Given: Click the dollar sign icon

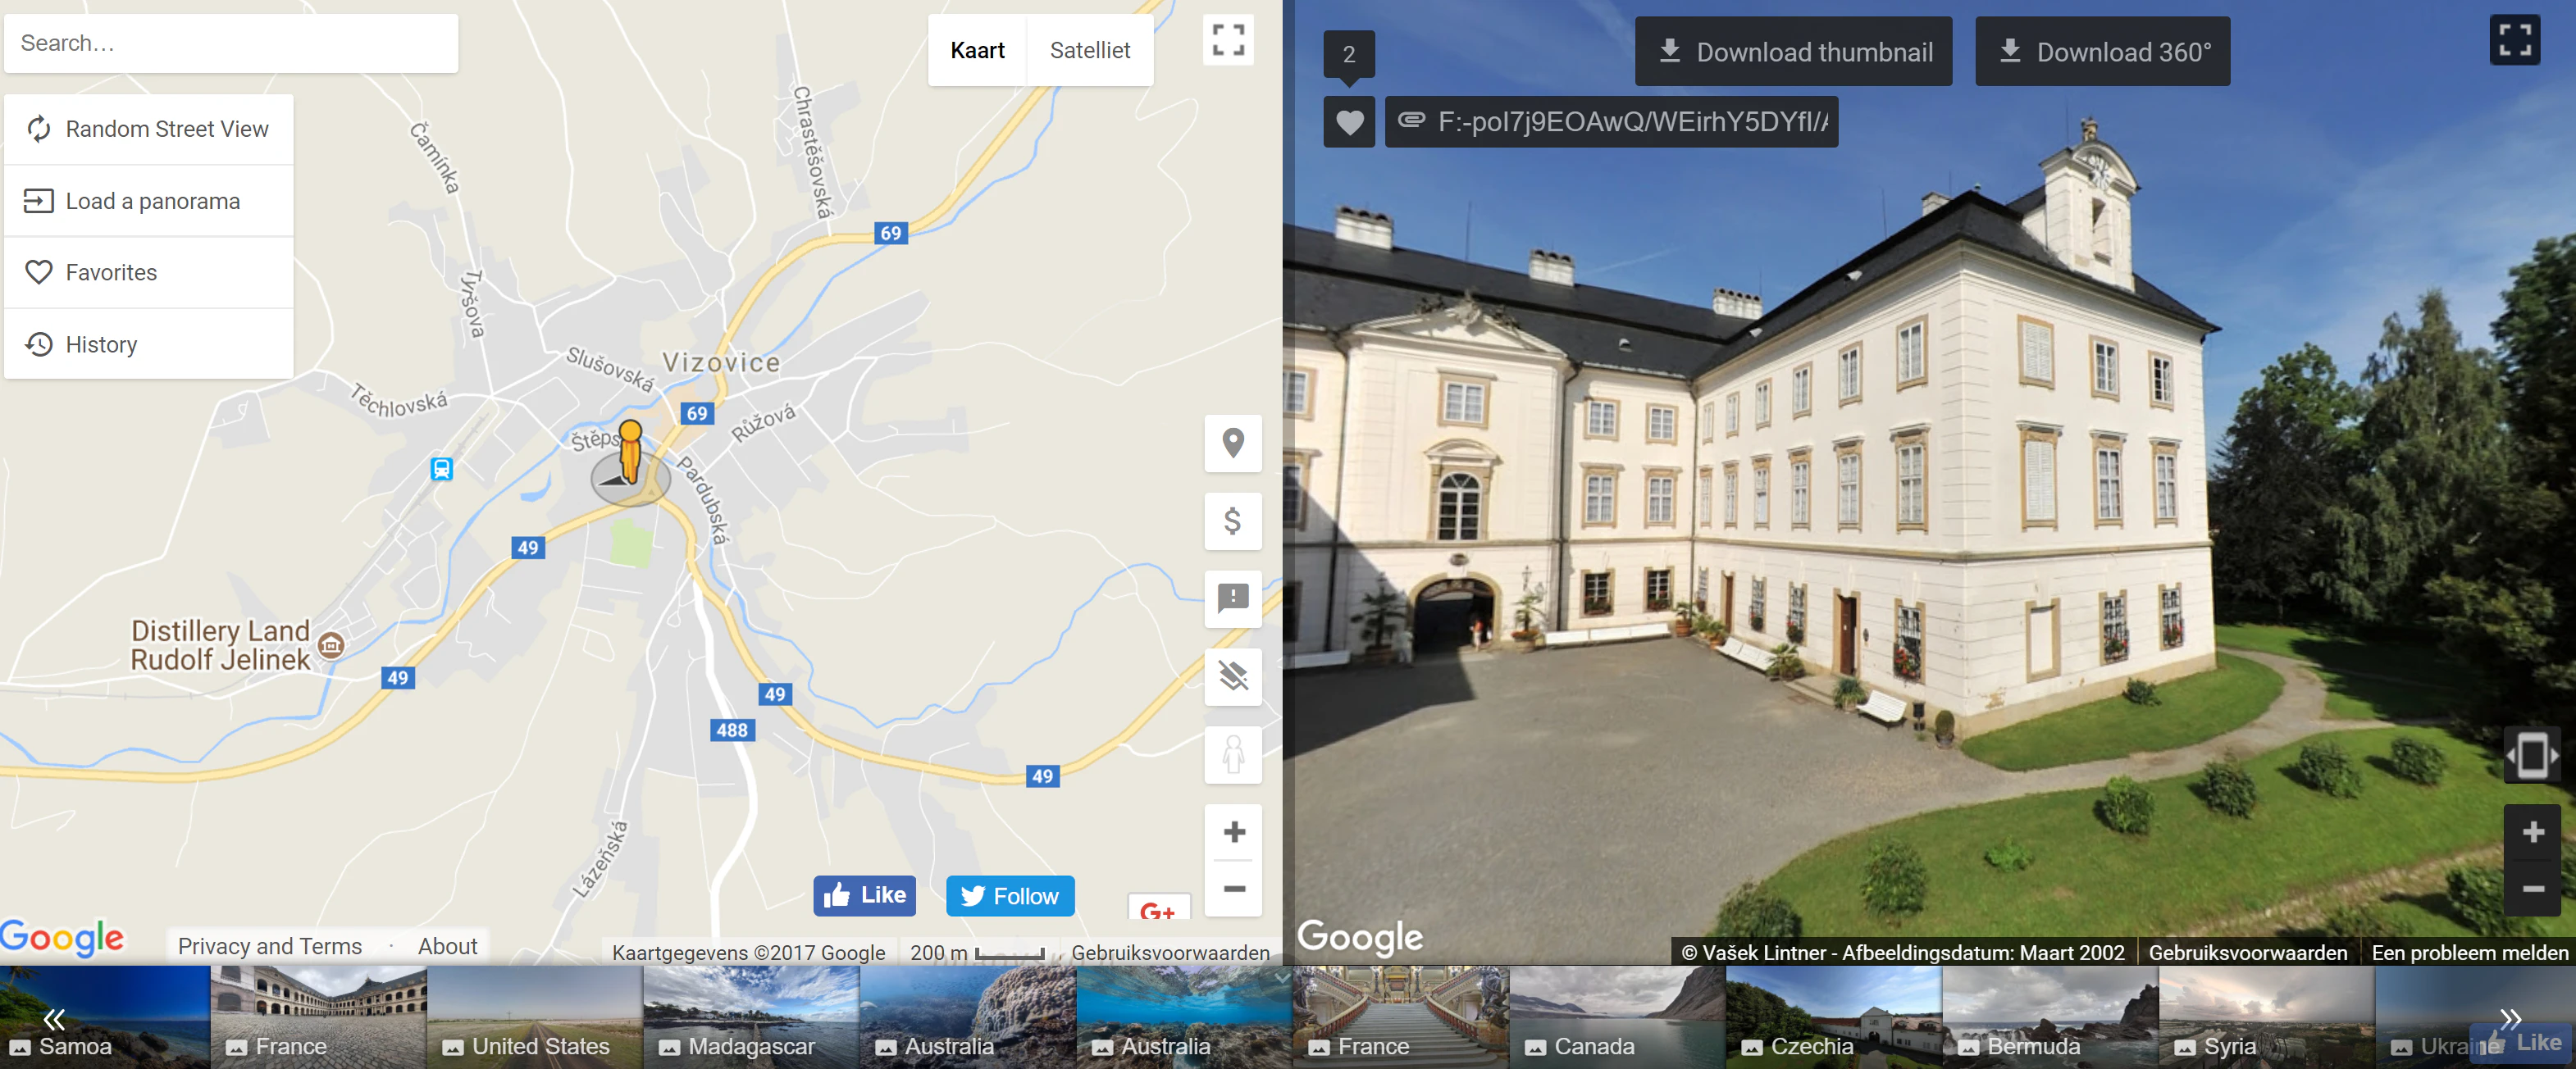Looking at the screenshot, I should click(x=1233, y=521).
